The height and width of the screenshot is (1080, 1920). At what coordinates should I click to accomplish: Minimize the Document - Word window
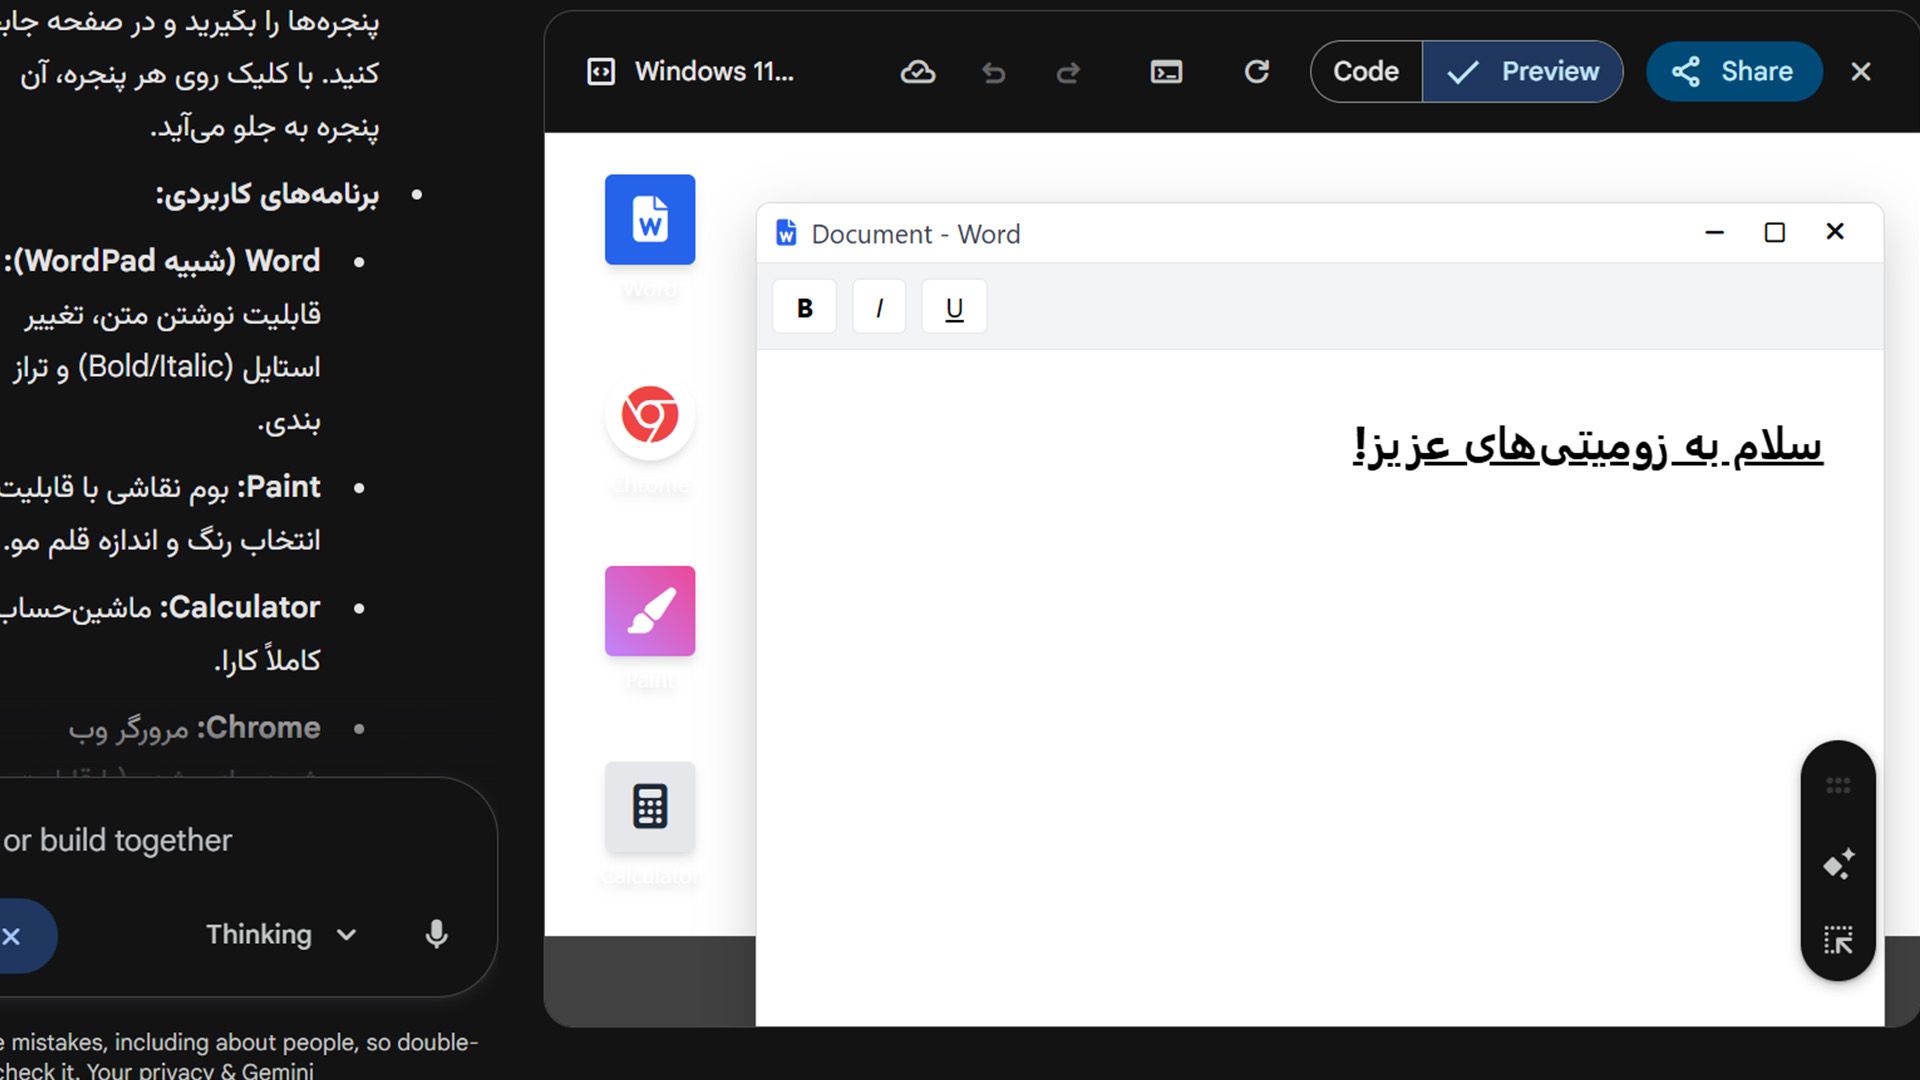click(1716, 231)
